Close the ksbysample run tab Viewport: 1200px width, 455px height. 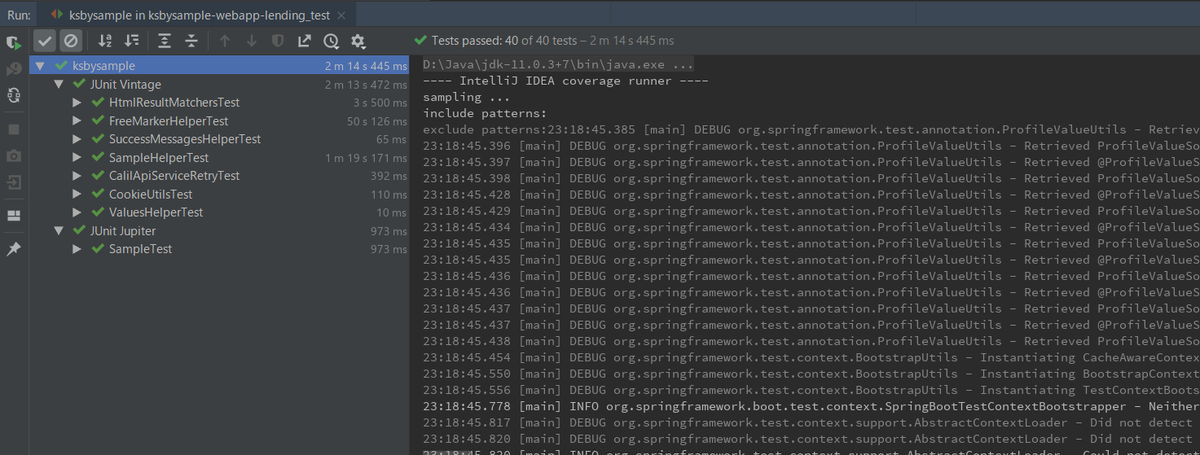tap(341, 15)
